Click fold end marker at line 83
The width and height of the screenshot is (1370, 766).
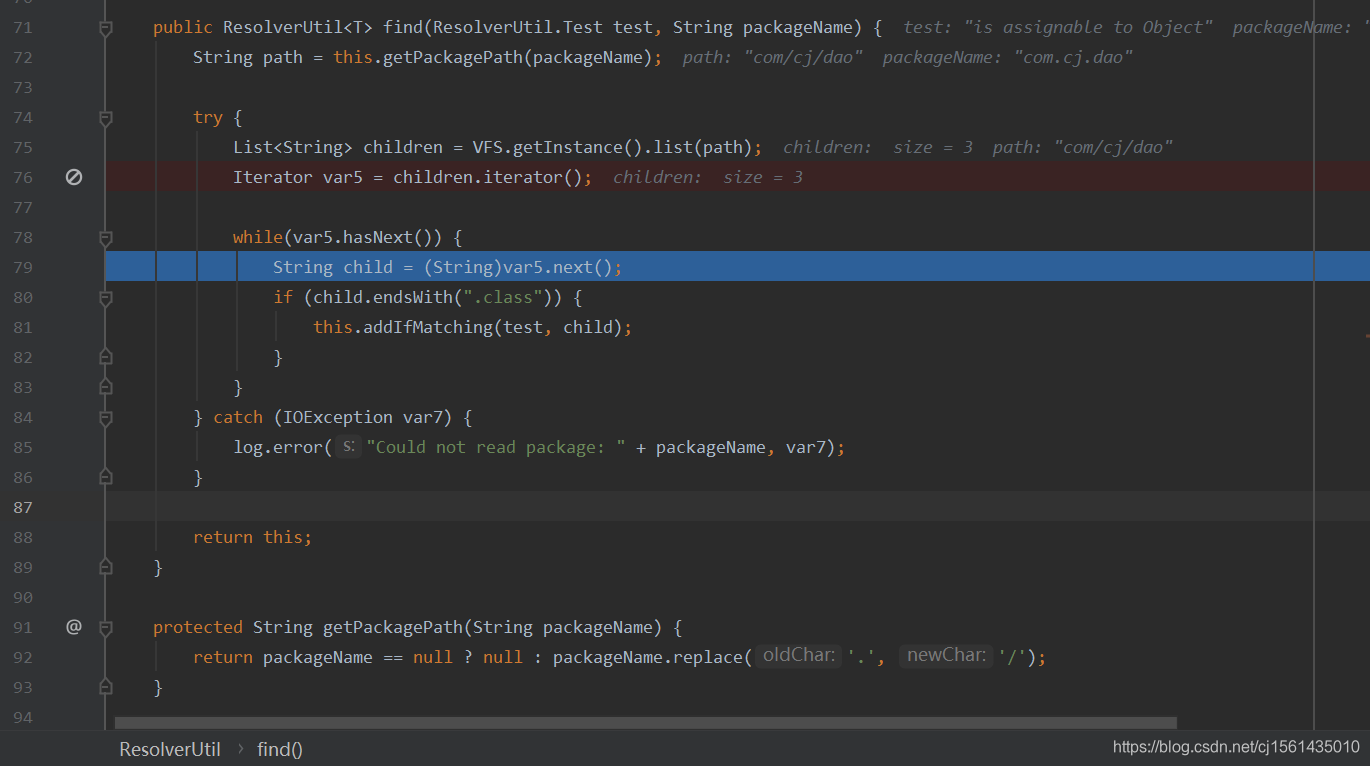pyautogui.click(x=105, y=386)
